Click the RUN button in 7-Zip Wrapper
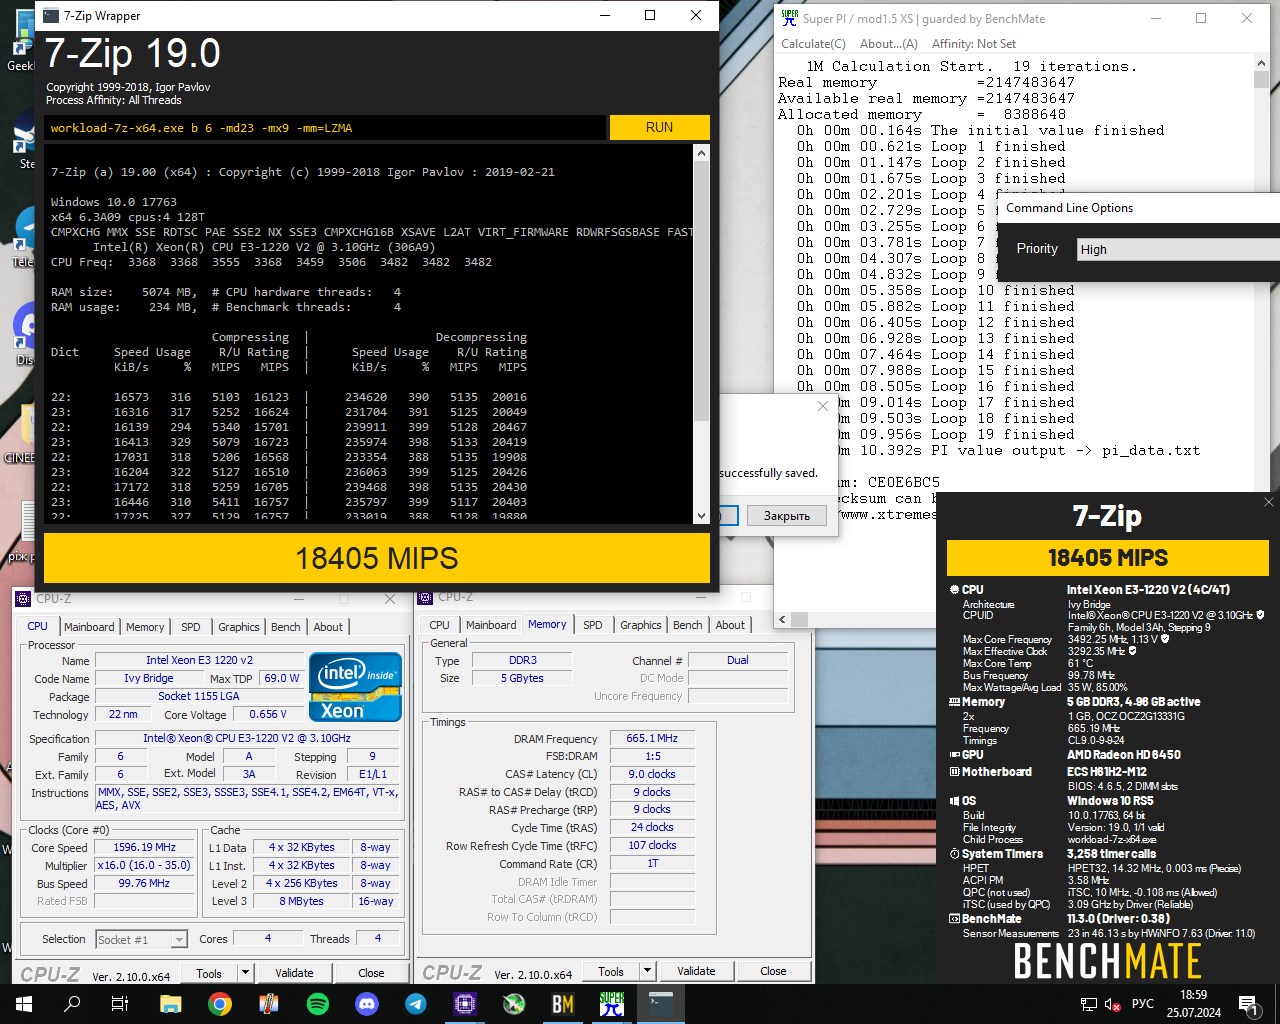1280x1024 pixels. 659,127
